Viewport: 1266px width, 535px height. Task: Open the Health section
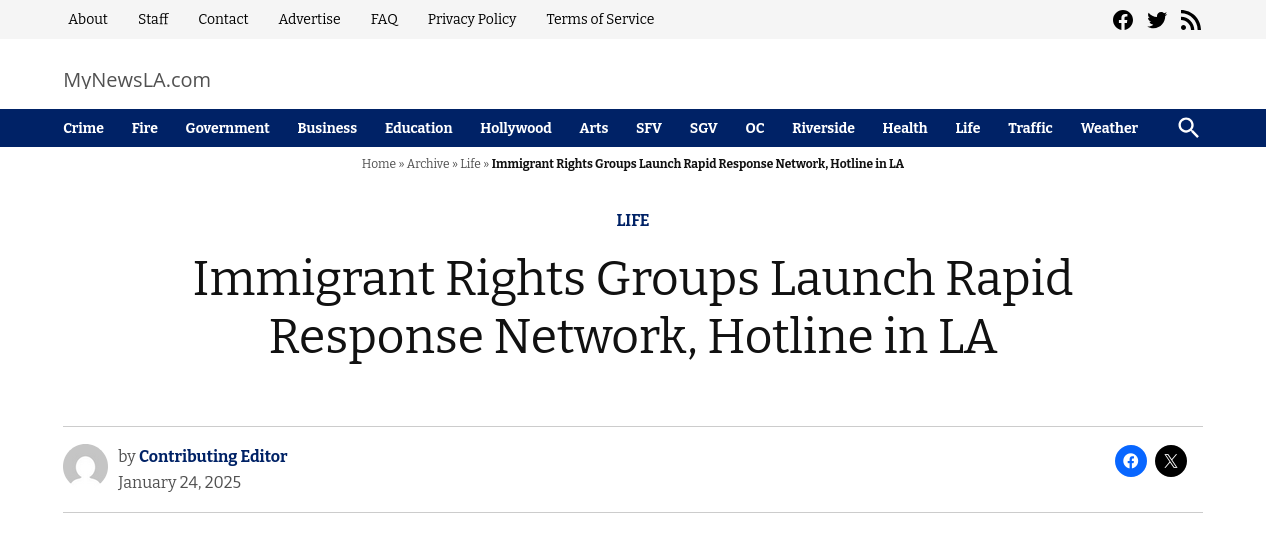pyautogui.click(x=905, y=128)
